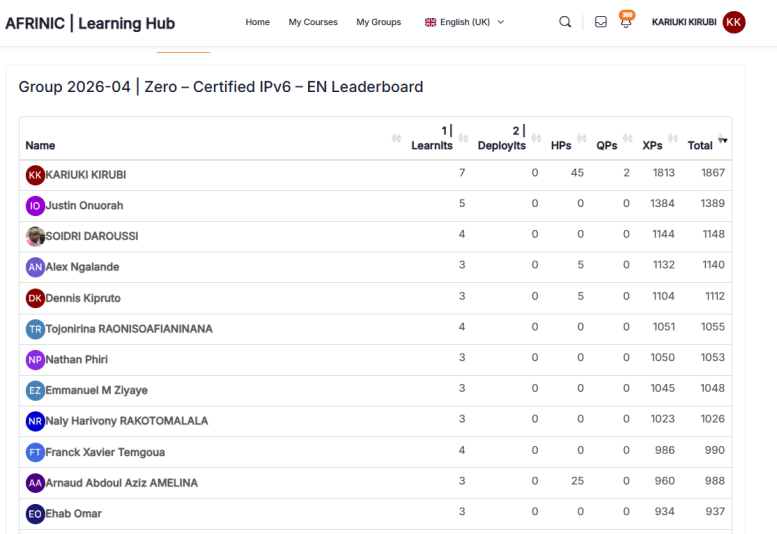Viewport: 777px width, 534px height.
Task: Click Tojonirina's TR avatar
Action: [35, 329]
